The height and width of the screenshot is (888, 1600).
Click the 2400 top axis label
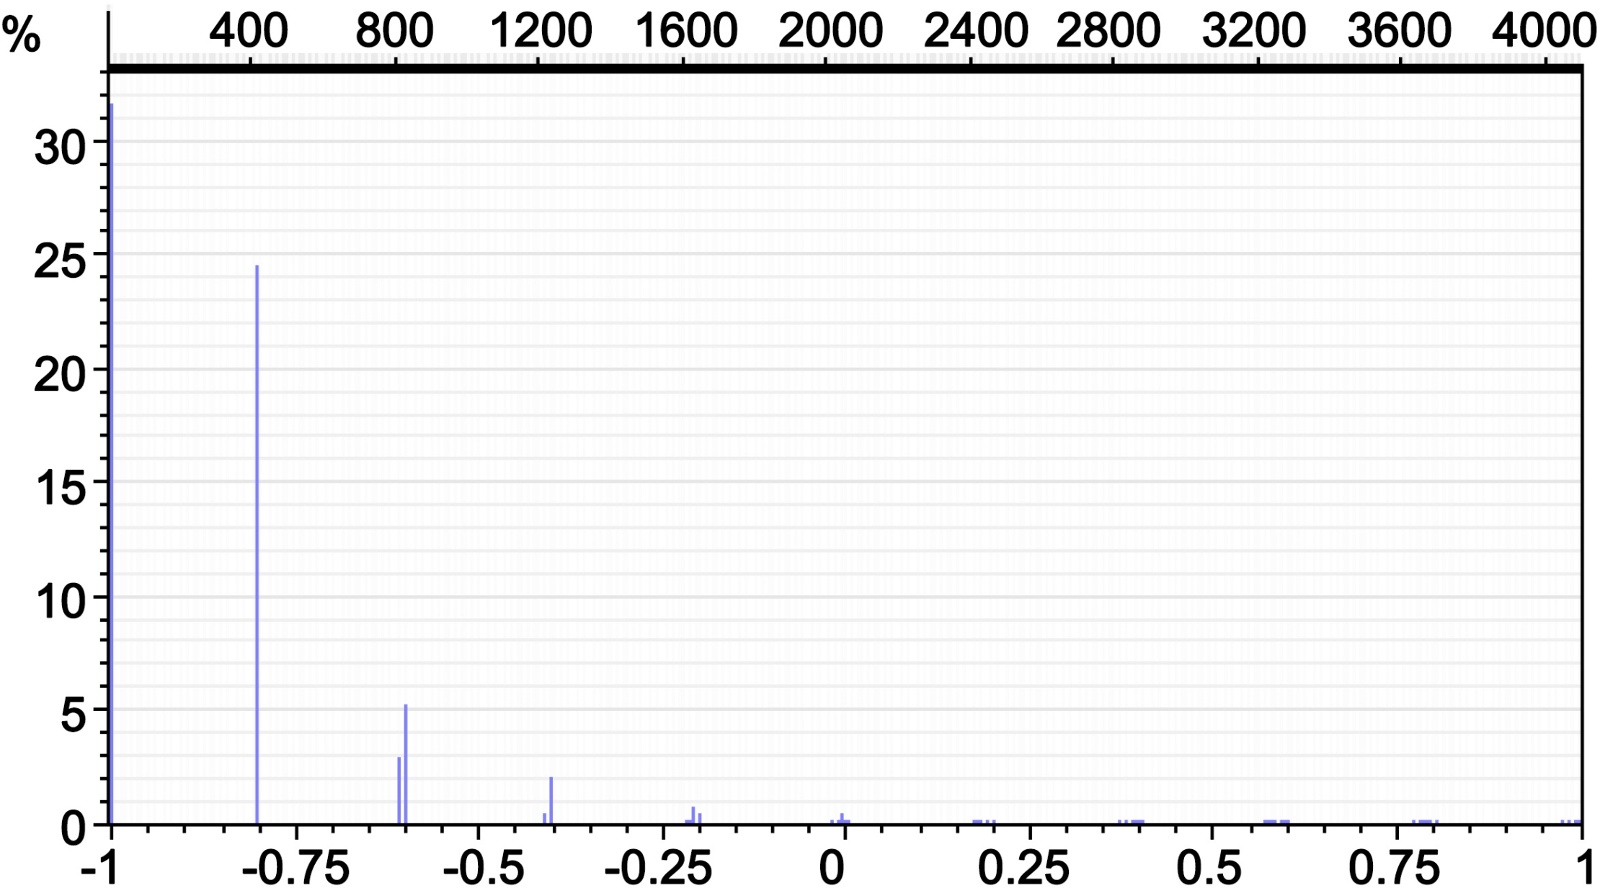[975, 32]
